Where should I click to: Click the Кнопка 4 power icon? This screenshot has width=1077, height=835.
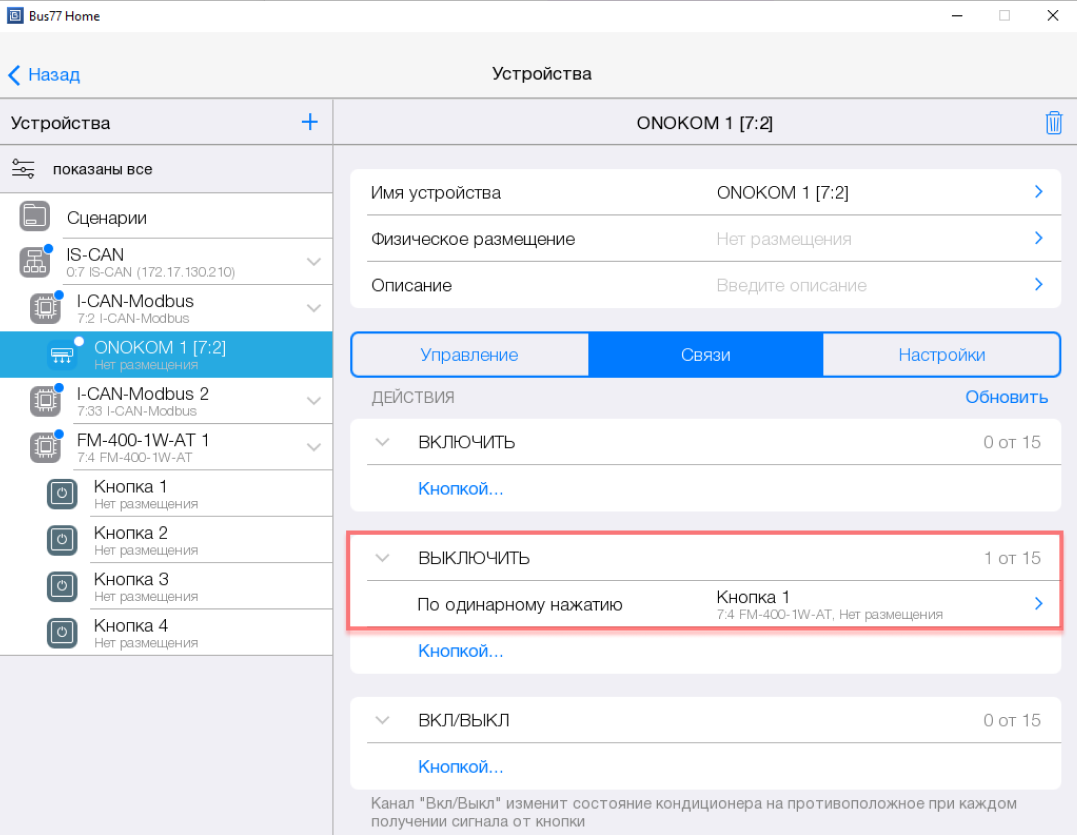pyautogui.click(x=62, y=633)
